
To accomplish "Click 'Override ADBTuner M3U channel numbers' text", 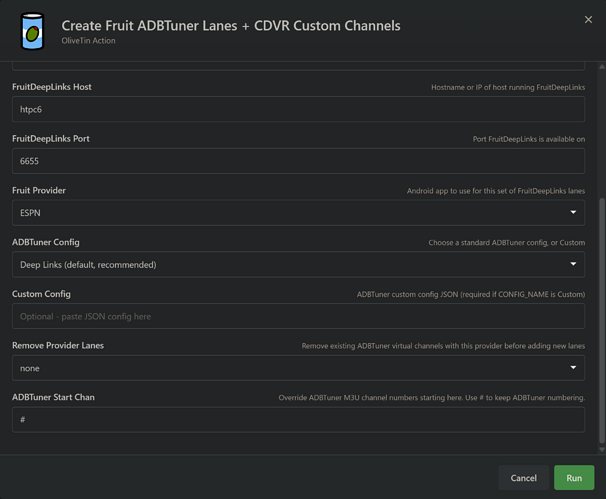I will (x=432, y=398).
